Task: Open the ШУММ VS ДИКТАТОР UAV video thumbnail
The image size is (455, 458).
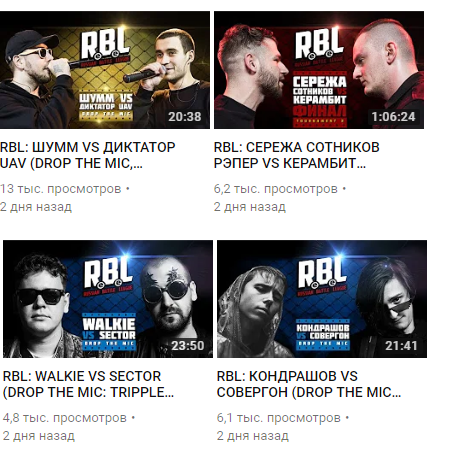Action: pos(105,70)
